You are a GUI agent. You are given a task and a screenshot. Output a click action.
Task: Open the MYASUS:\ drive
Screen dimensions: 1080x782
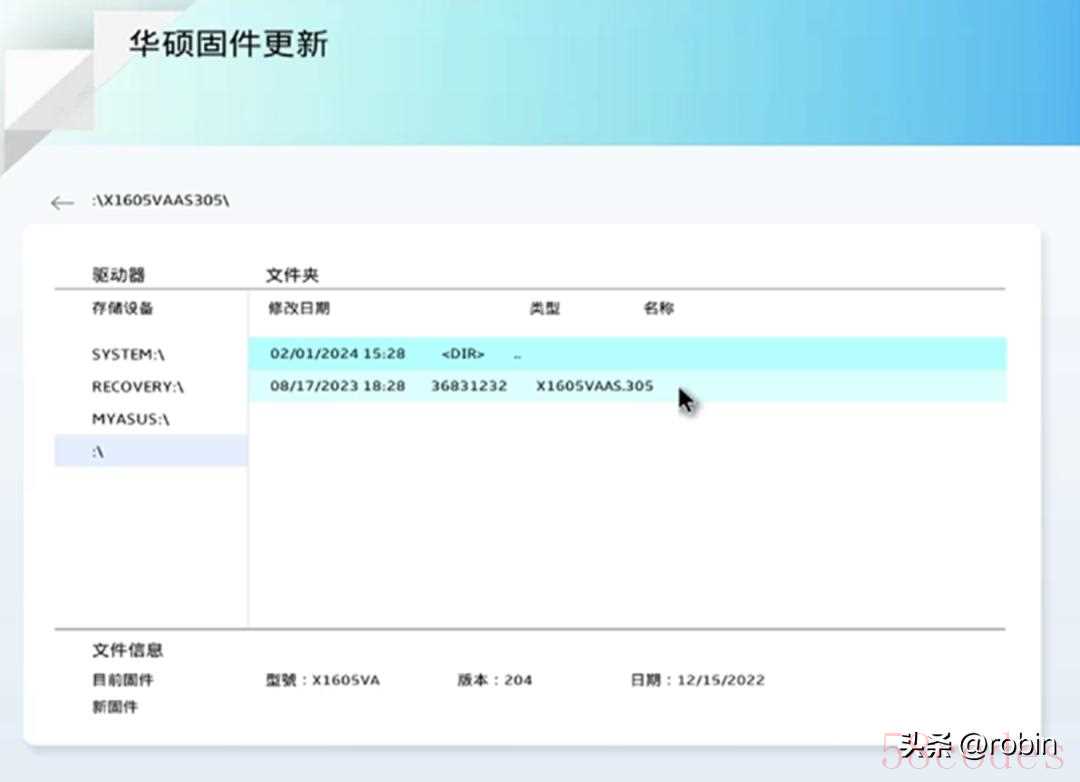130,419
